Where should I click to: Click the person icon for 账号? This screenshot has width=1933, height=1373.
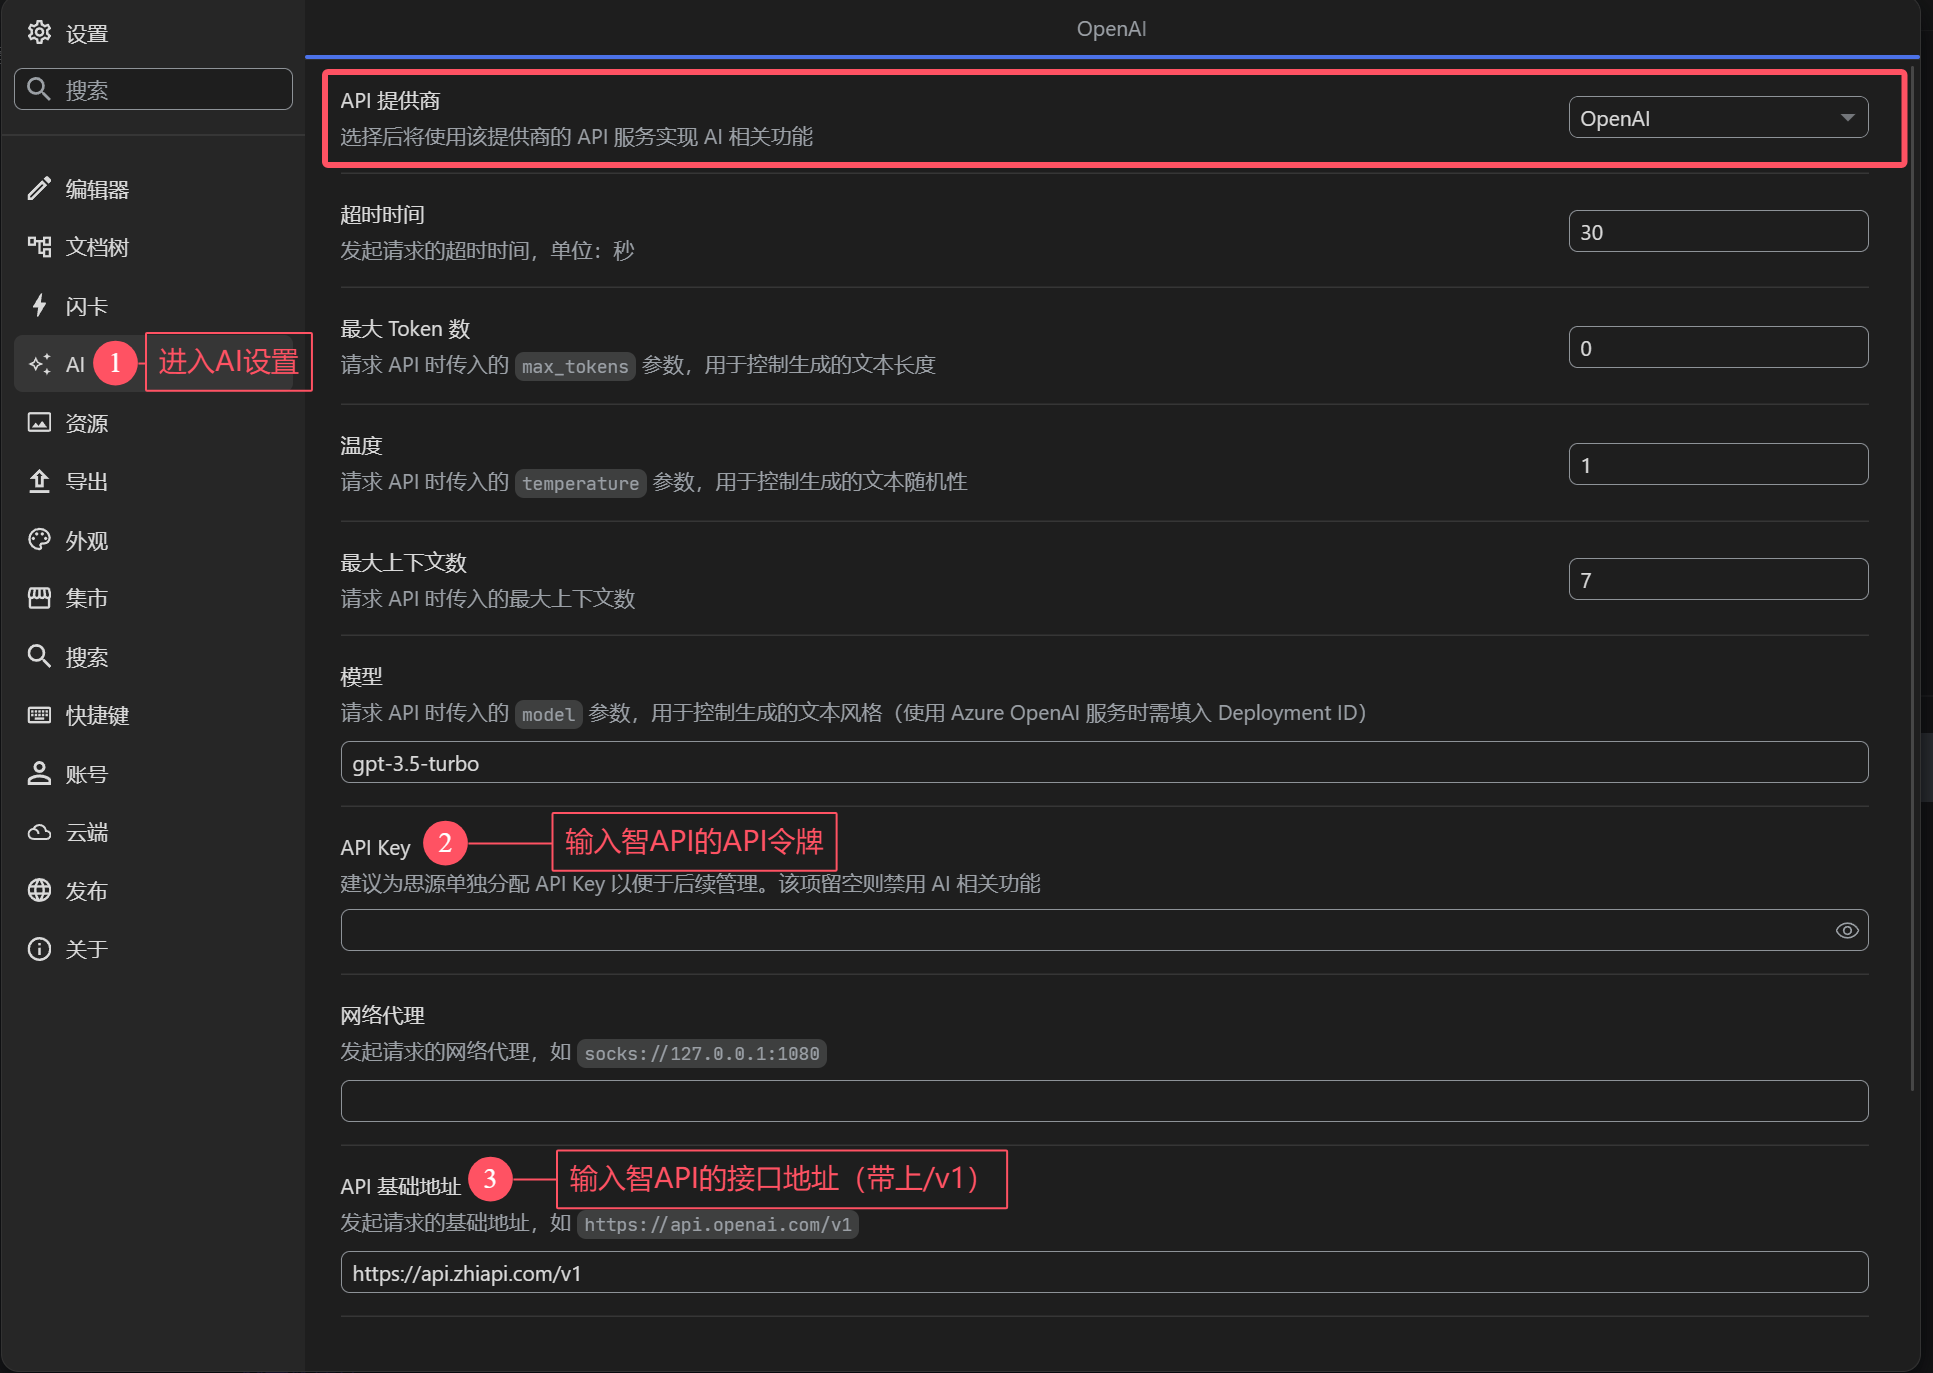pos(39,773)
